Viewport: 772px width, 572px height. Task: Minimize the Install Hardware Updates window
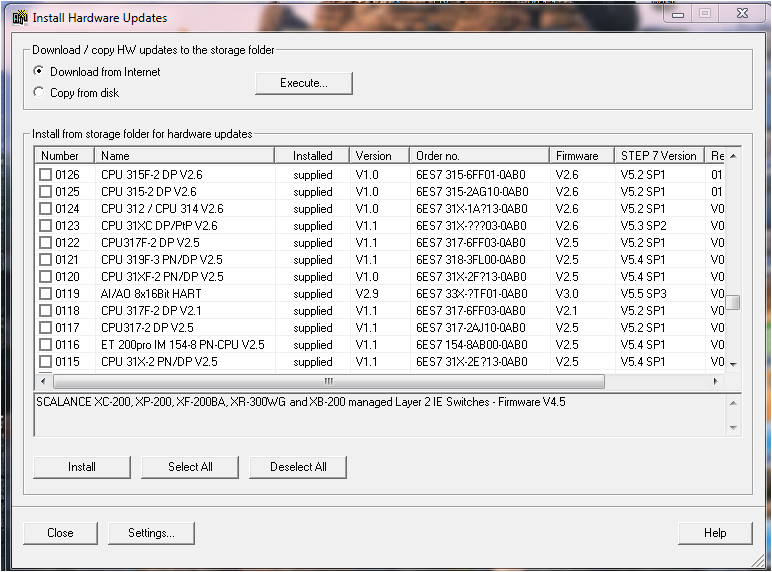pos(678,14)
